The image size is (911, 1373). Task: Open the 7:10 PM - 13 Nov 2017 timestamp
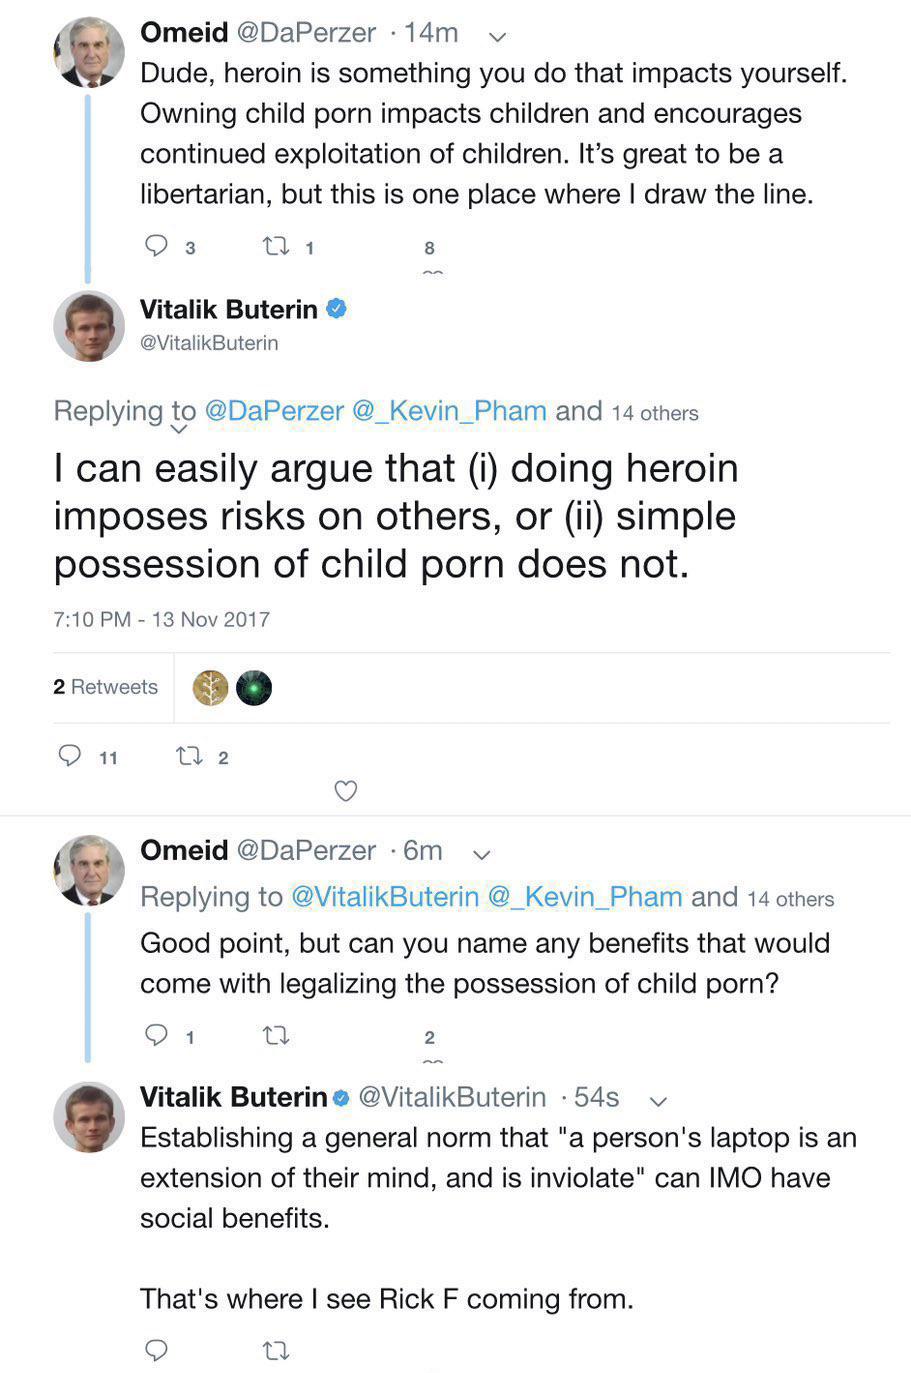point(161,619)
